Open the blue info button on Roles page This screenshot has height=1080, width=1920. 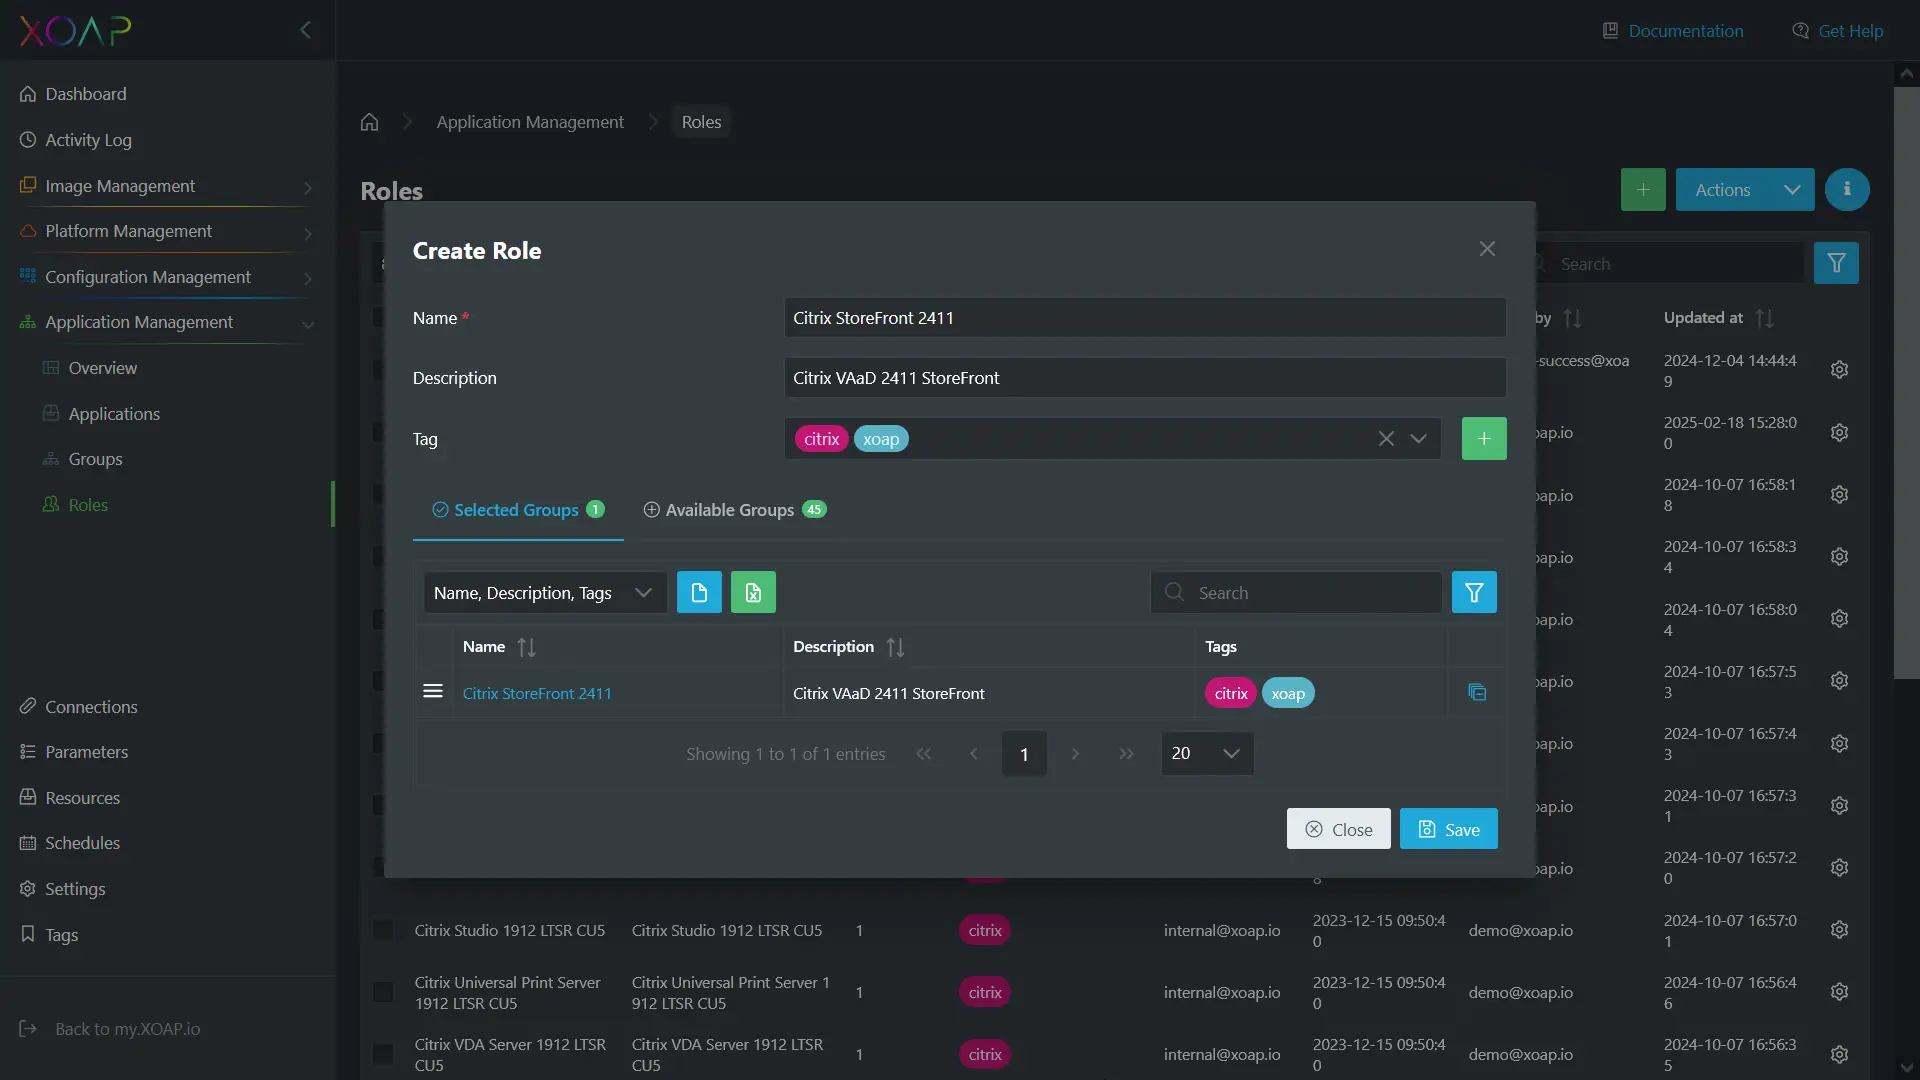(1846, 190)
